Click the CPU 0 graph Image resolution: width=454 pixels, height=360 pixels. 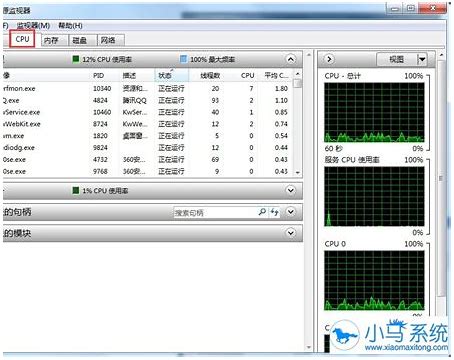point(374,280)
